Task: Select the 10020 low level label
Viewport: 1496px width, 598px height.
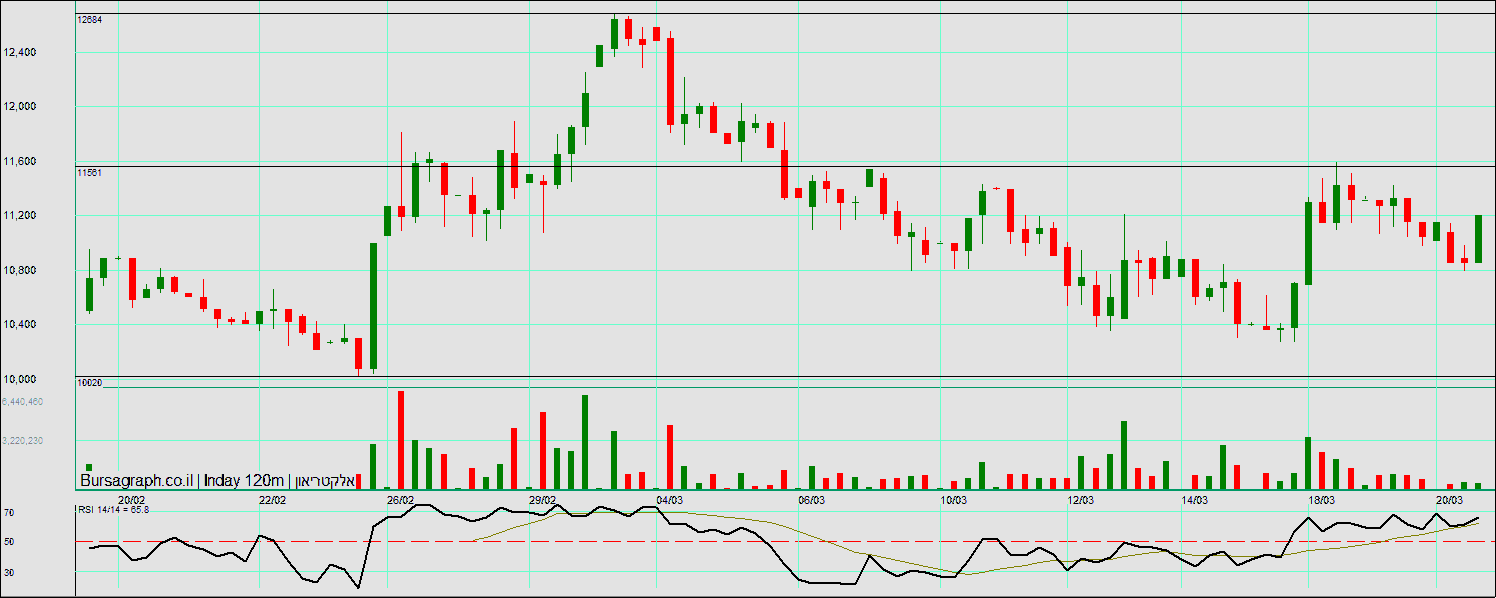Action: (90, 383)
